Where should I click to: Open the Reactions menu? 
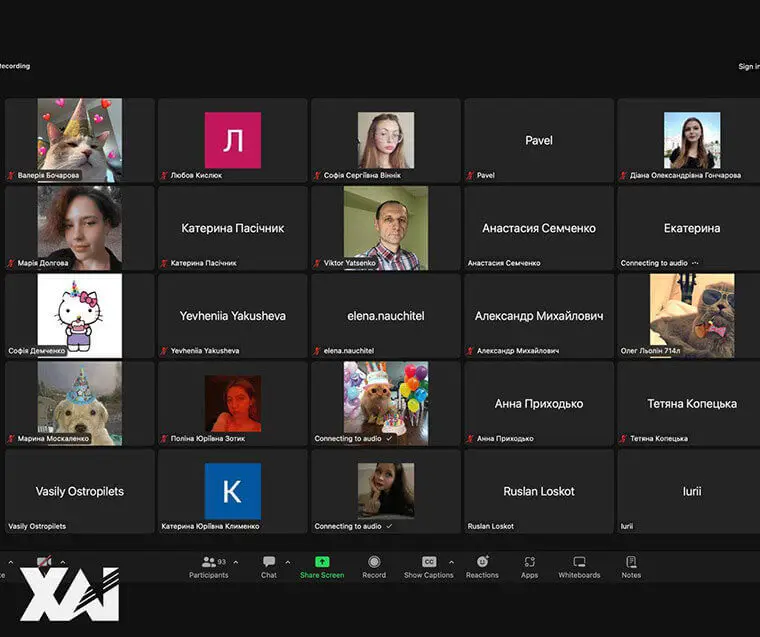tap(482, 565)
